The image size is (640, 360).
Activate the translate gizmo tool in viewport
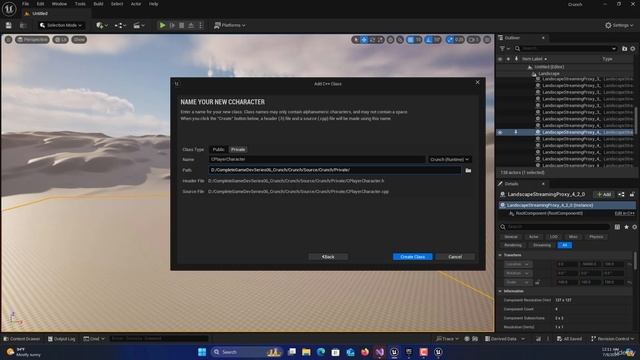(364, 40)
